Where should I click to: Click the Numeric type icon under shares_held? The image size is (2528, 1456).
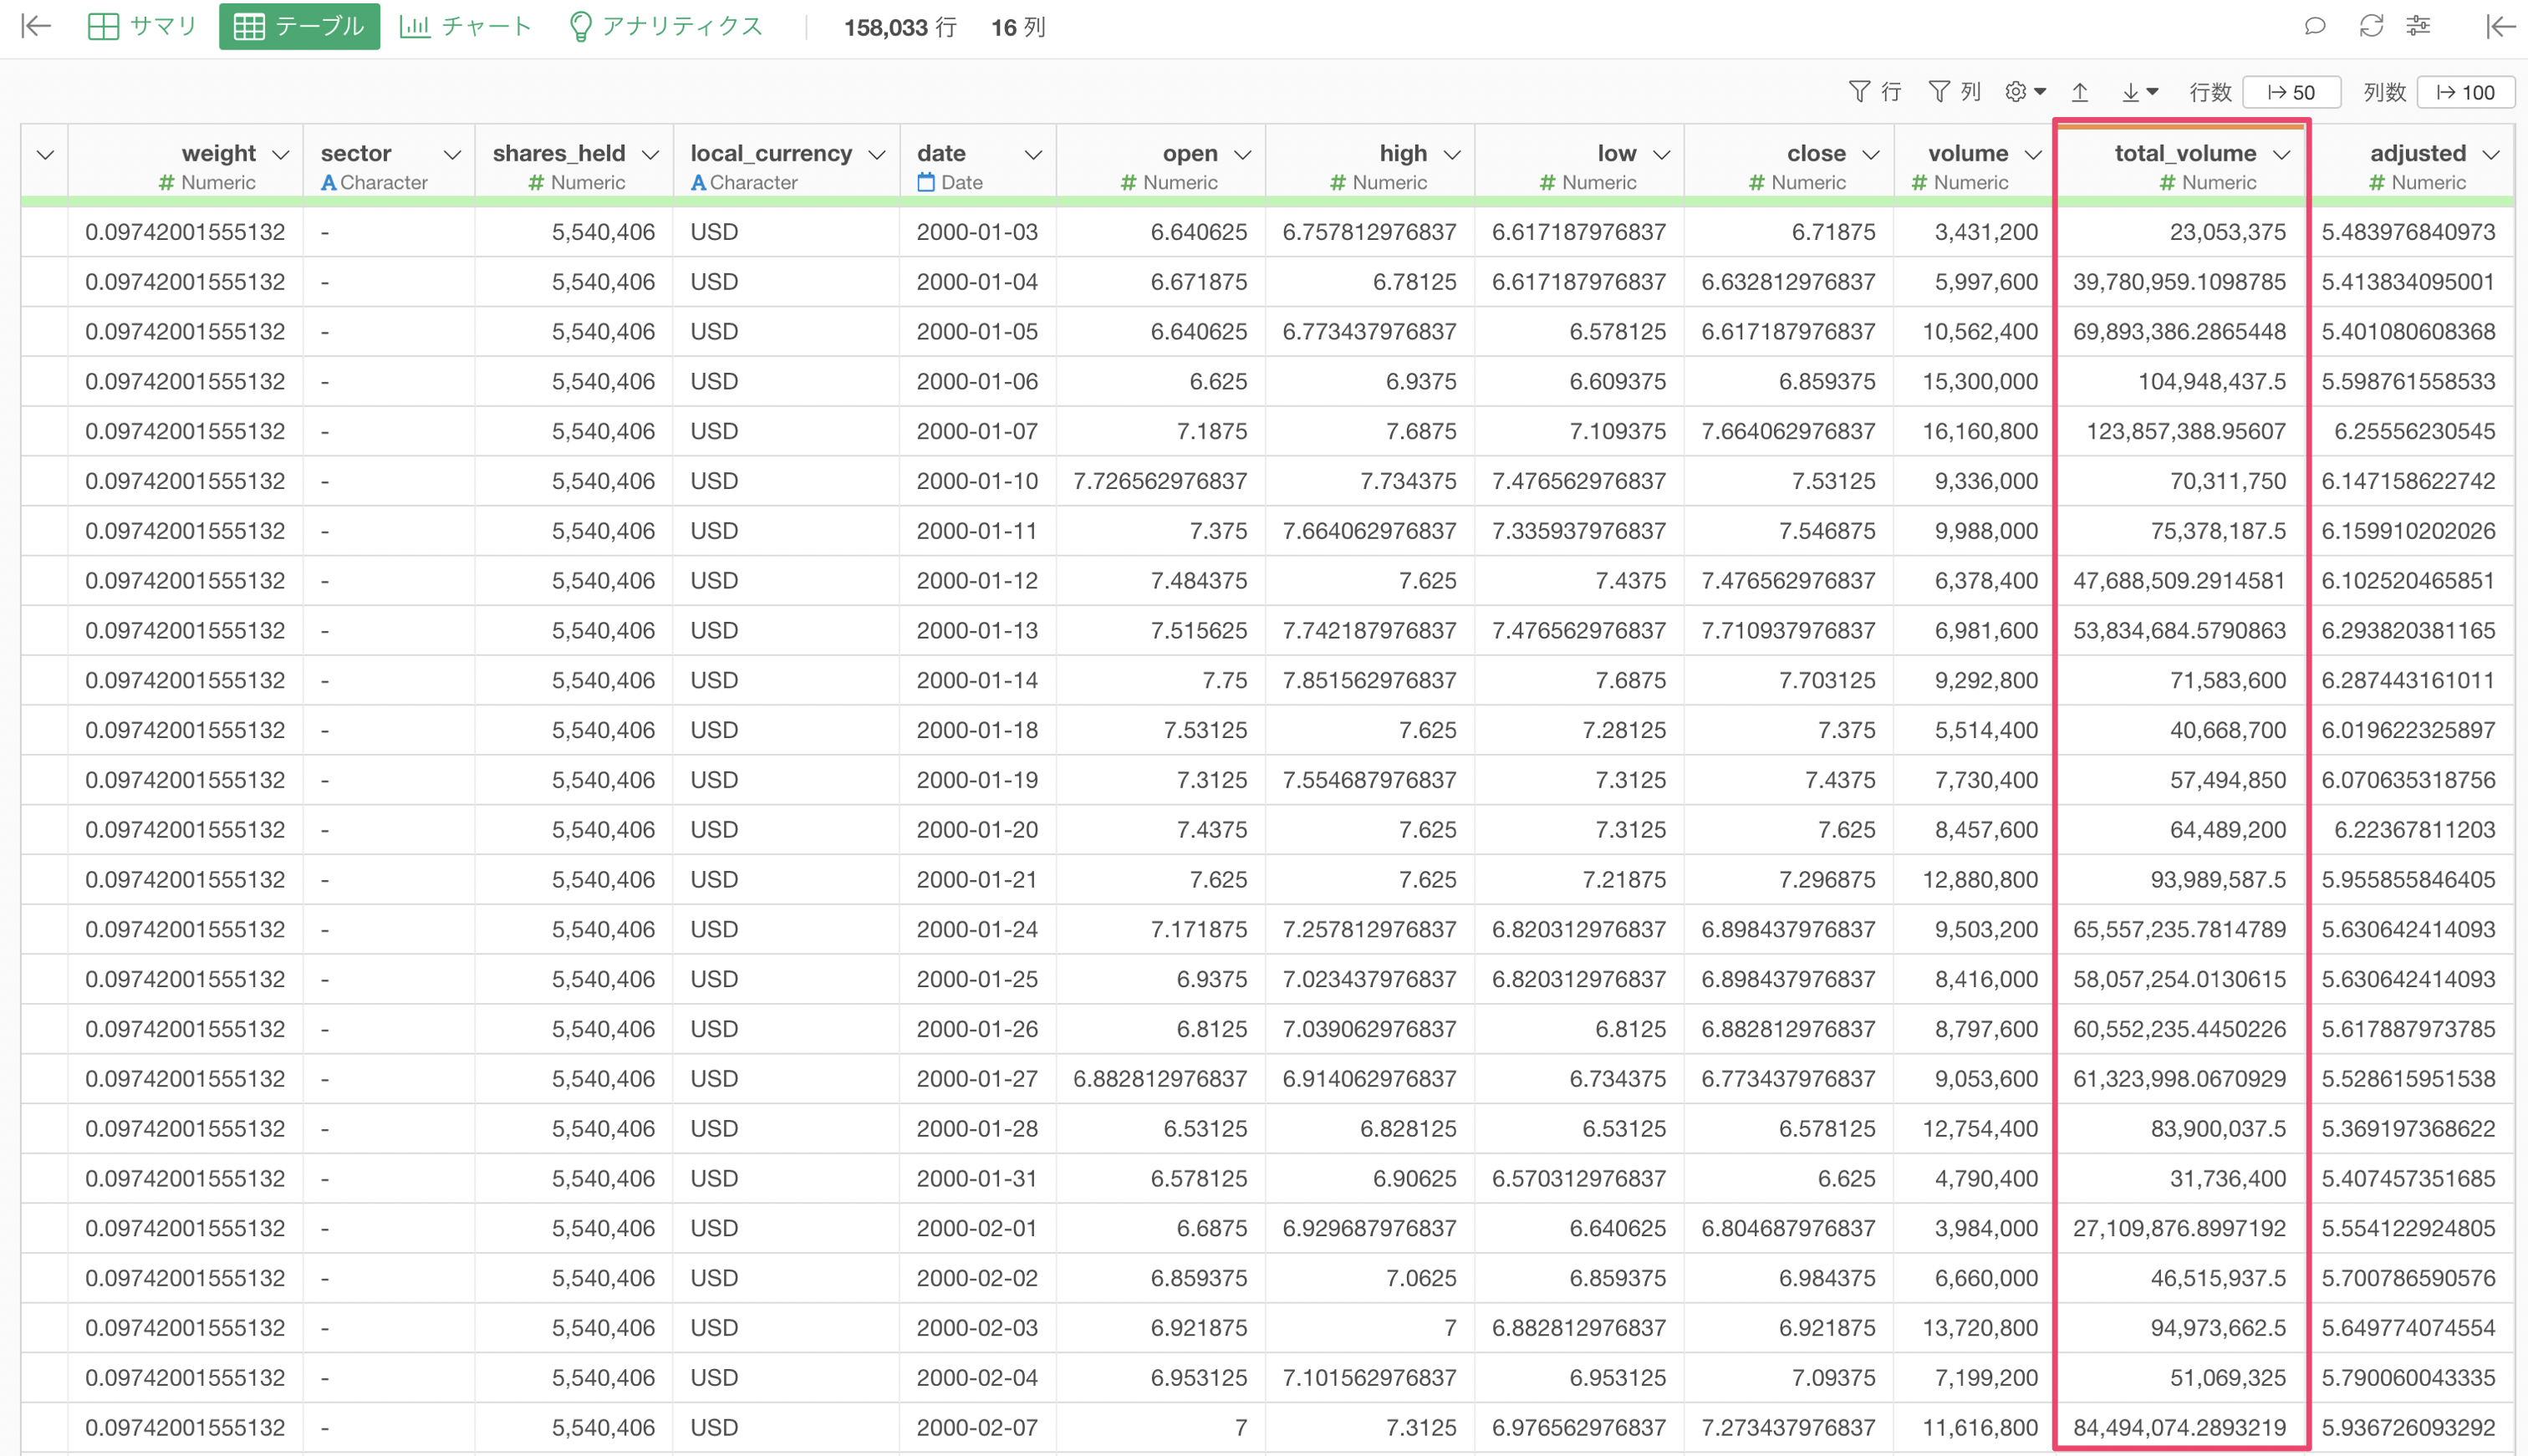[536, 183]
